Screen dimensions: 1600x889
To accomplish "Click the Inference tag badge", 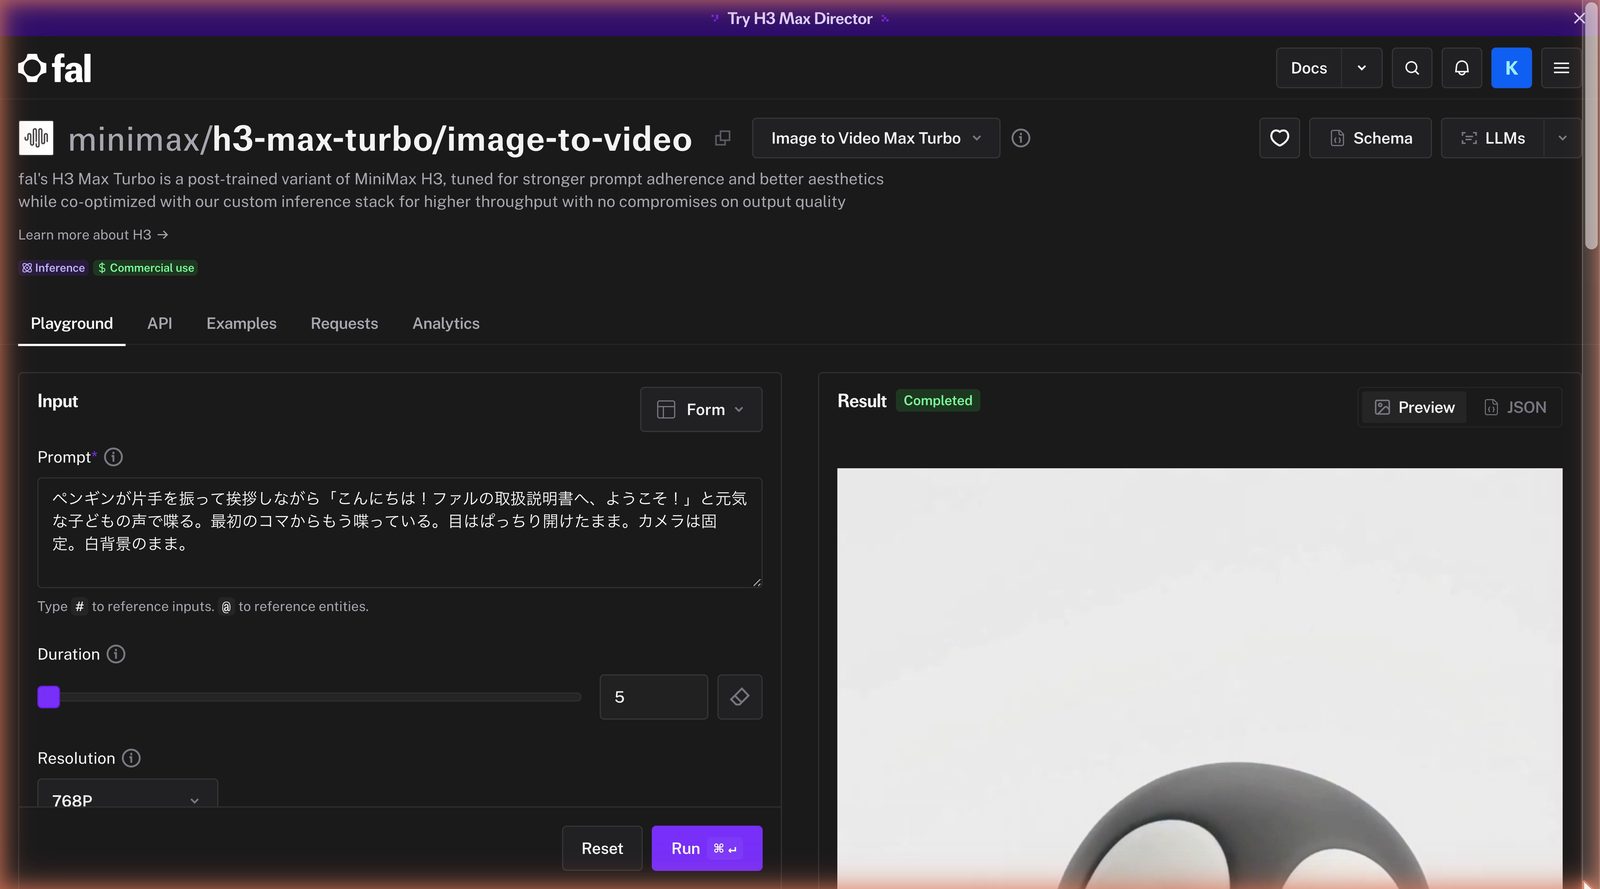I will click(x=54, y=268).
